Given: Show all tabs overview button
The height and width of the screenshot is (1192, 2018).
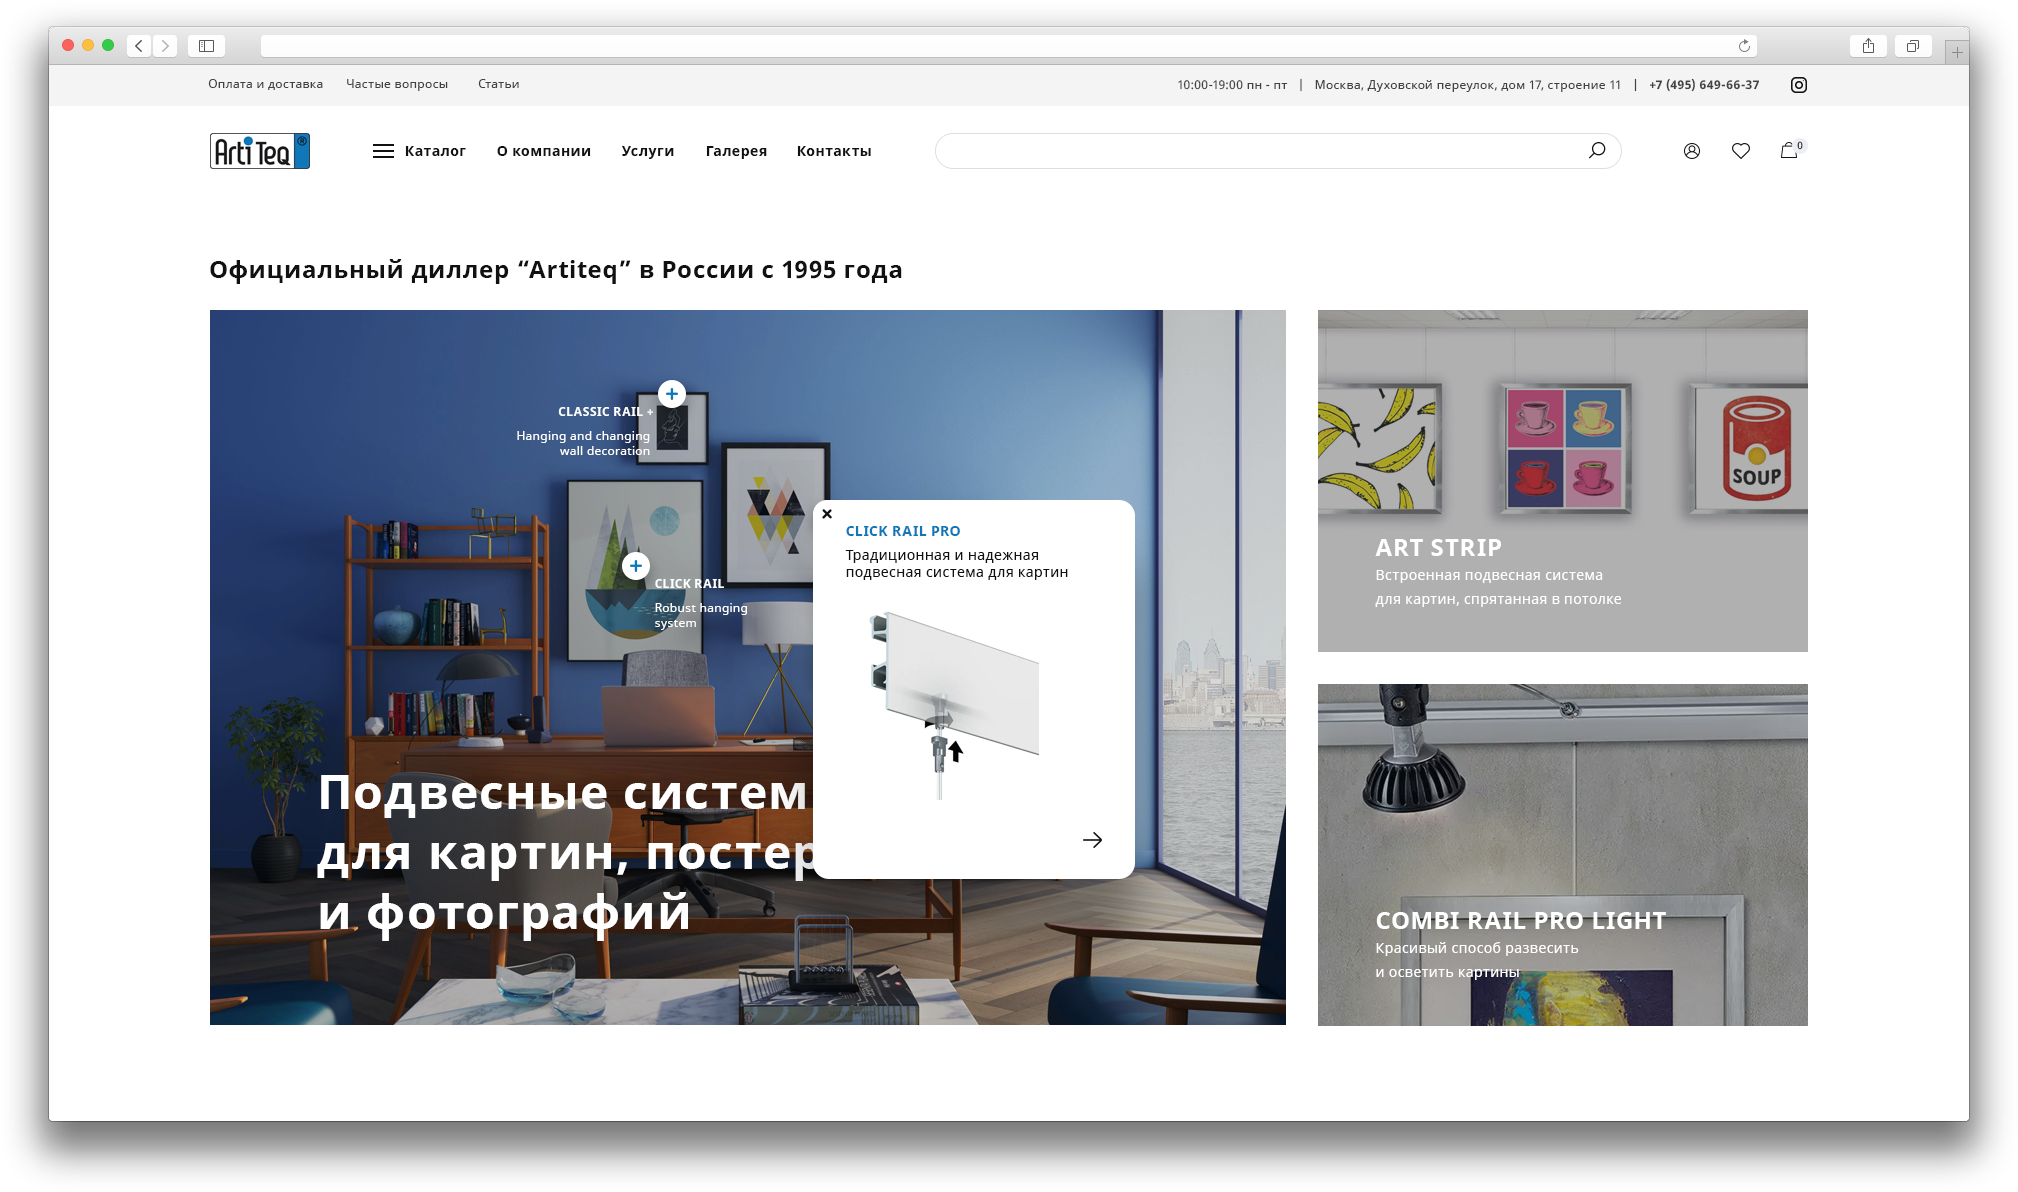Looking at the screenshot, I should click(x=1912, y=46).
